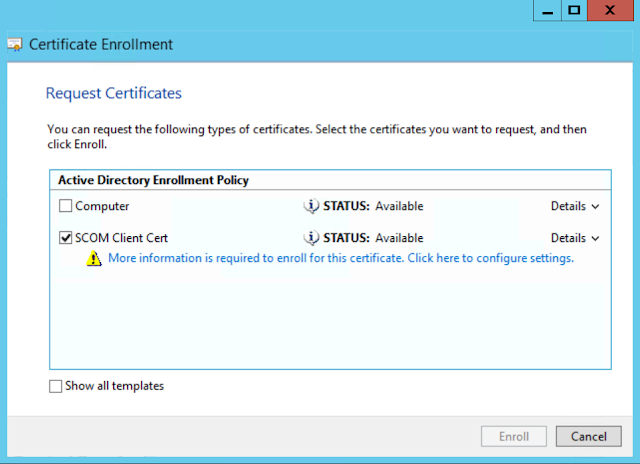Image resolution: width=640 pixels, height=464 pixels.
Task: Uncheck the SCOM Client Cert checkbox
Action: [66, 239]
